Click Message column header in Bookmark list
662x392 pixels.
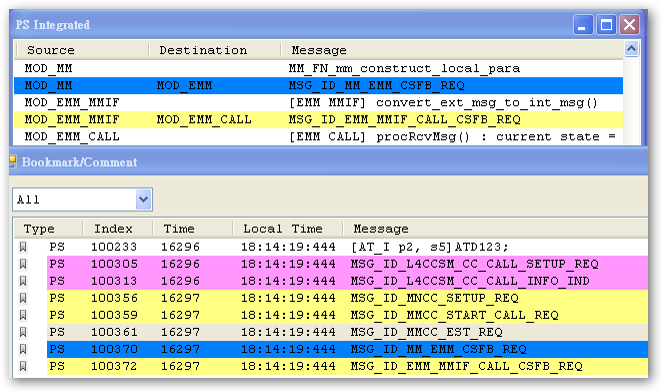495,229
